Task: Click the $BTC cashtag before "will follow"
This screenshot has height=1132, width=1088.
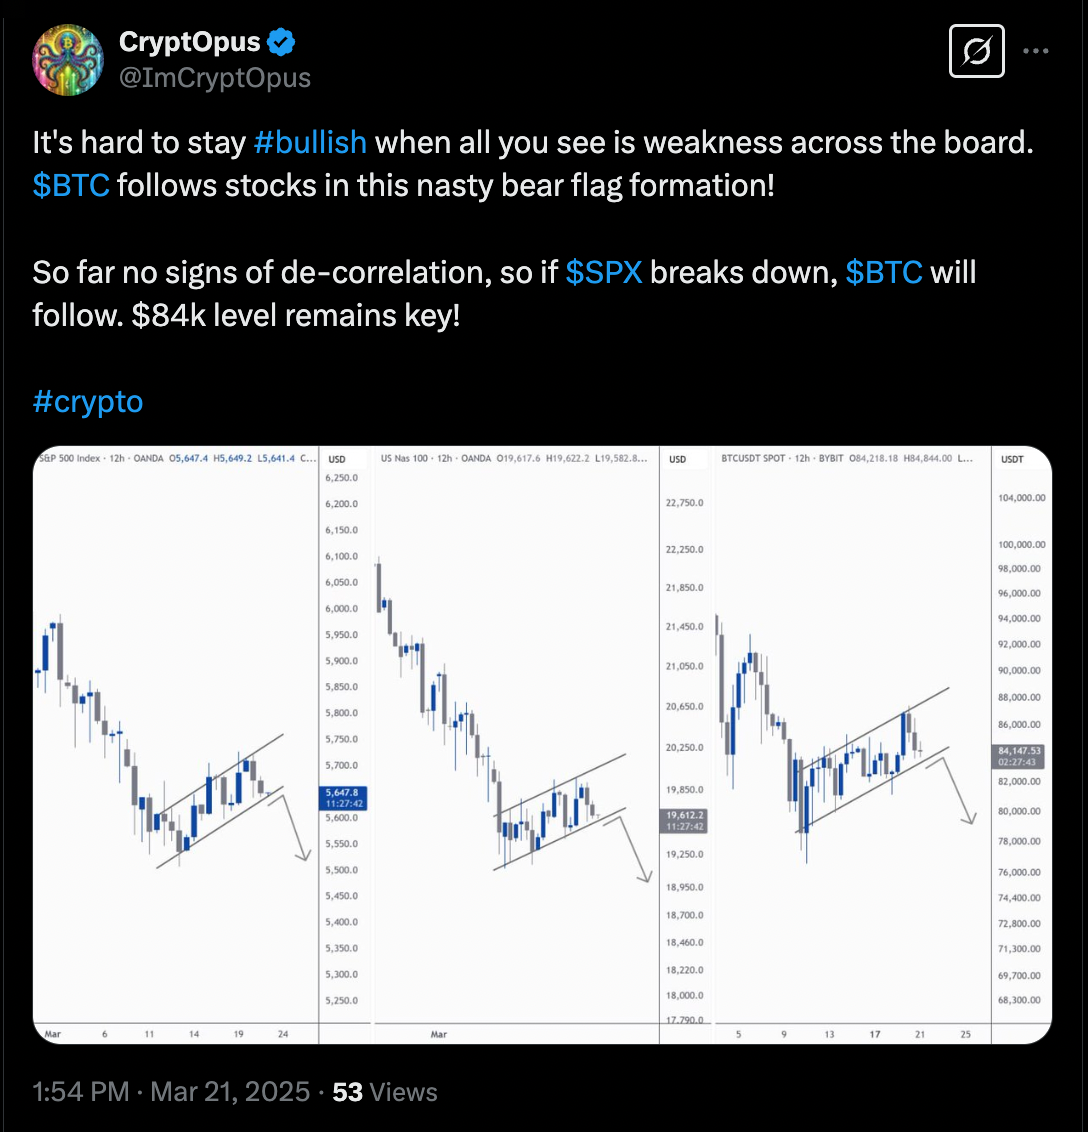Action: 884,272
